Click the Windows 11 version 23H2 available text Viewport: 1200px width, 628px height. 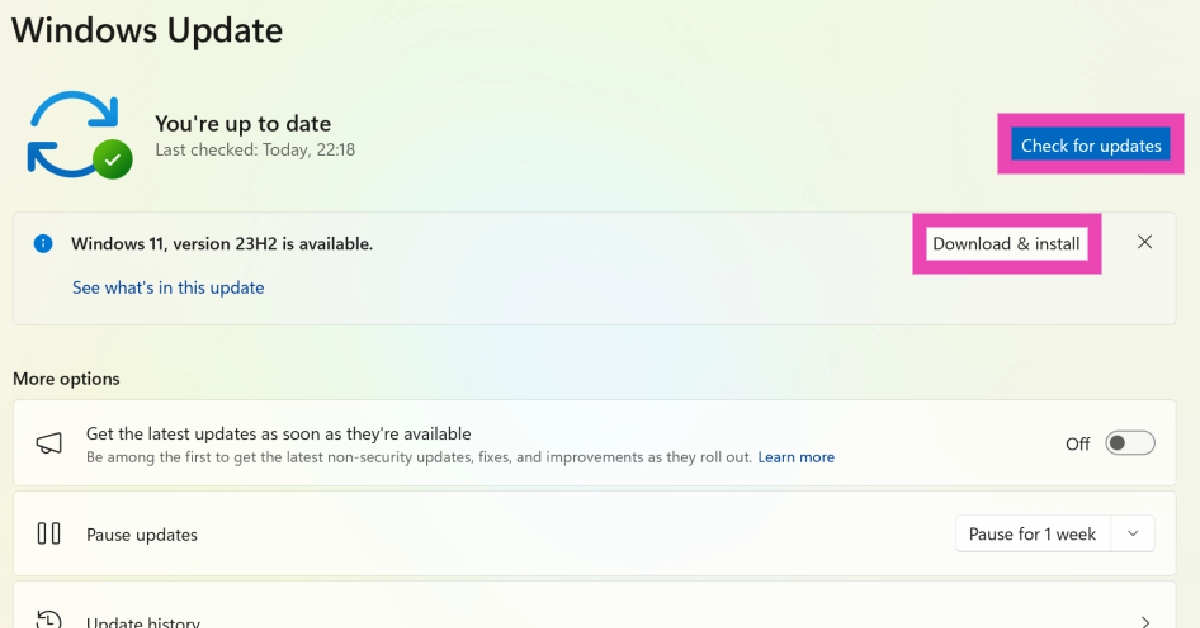pos(222,243)
